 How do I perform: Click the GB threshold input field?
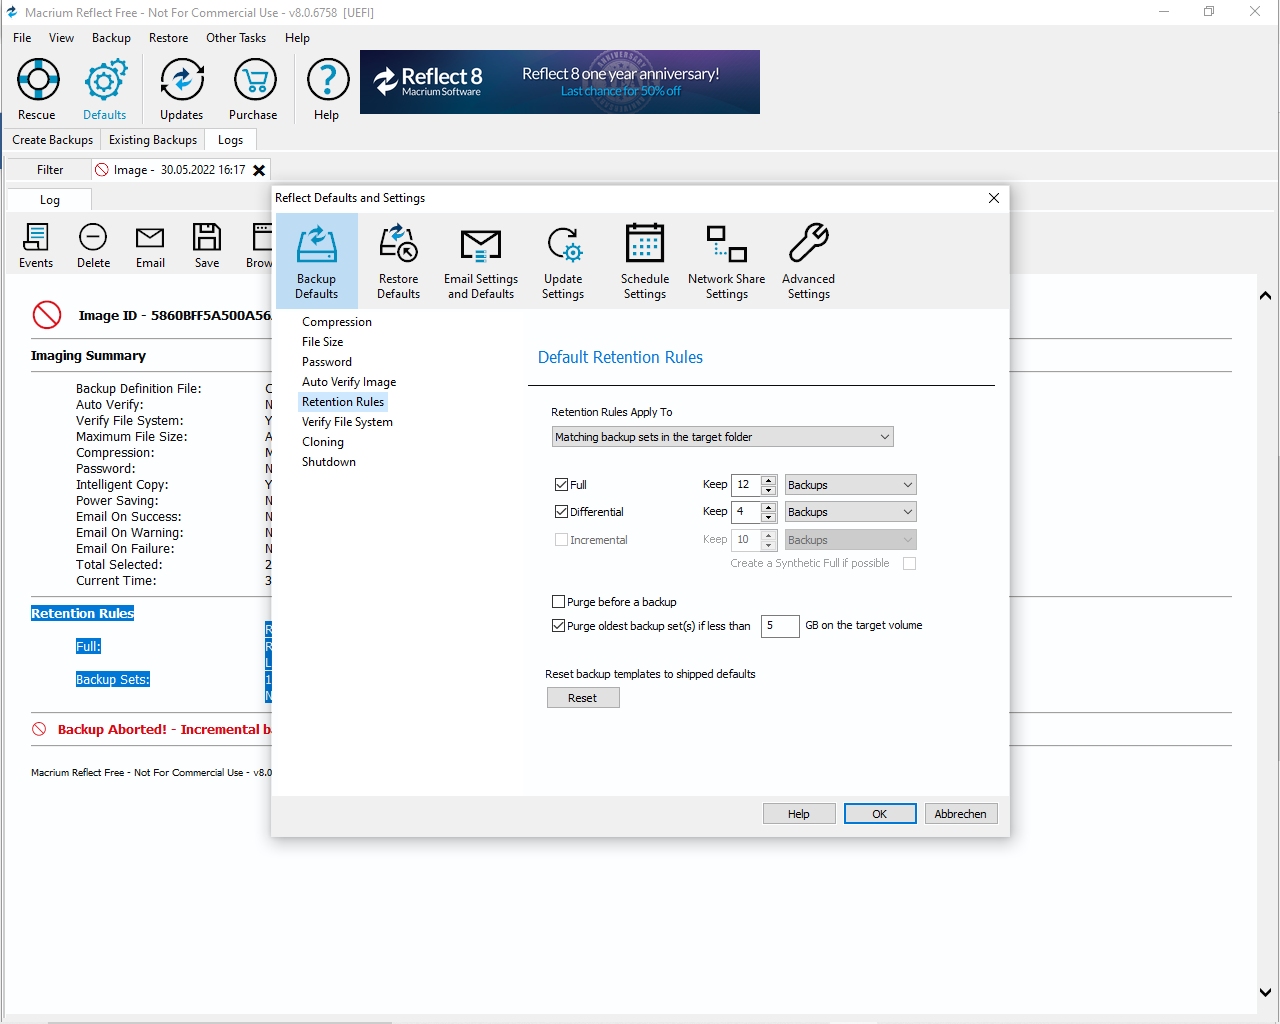[780, 626]
